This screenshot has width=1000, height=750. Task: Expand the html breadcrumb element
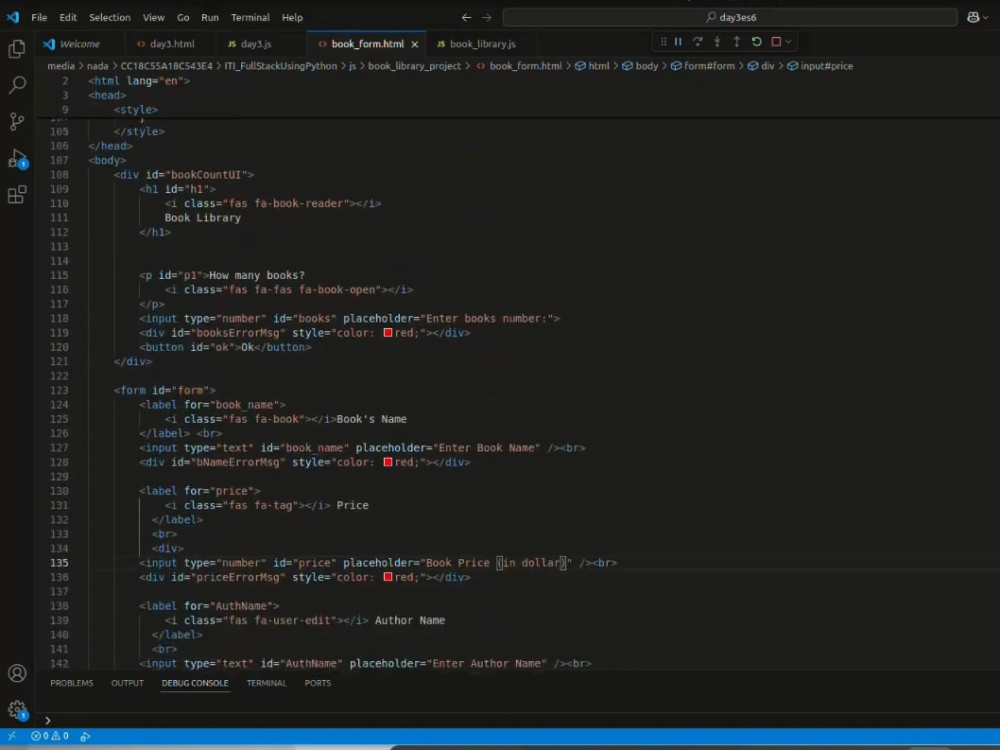tap(592, 66)
